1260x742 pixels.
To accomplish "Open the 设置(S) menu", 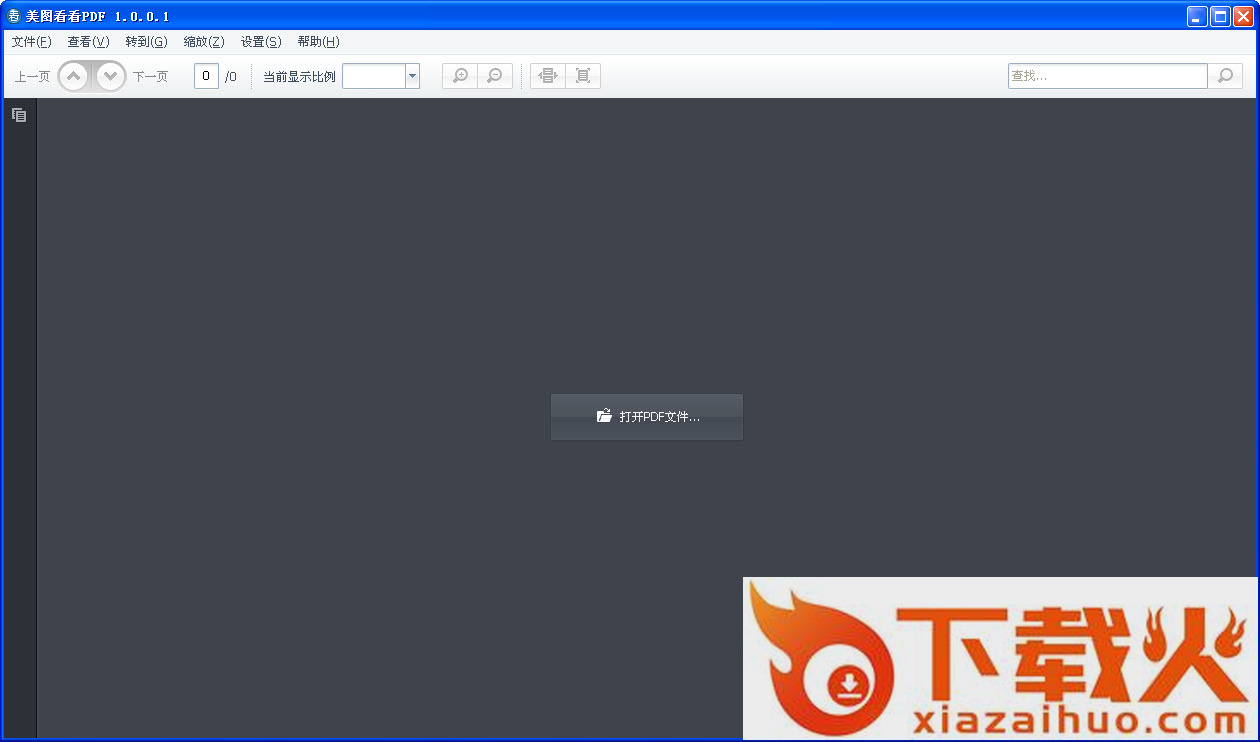I will [x=261, y=42].
